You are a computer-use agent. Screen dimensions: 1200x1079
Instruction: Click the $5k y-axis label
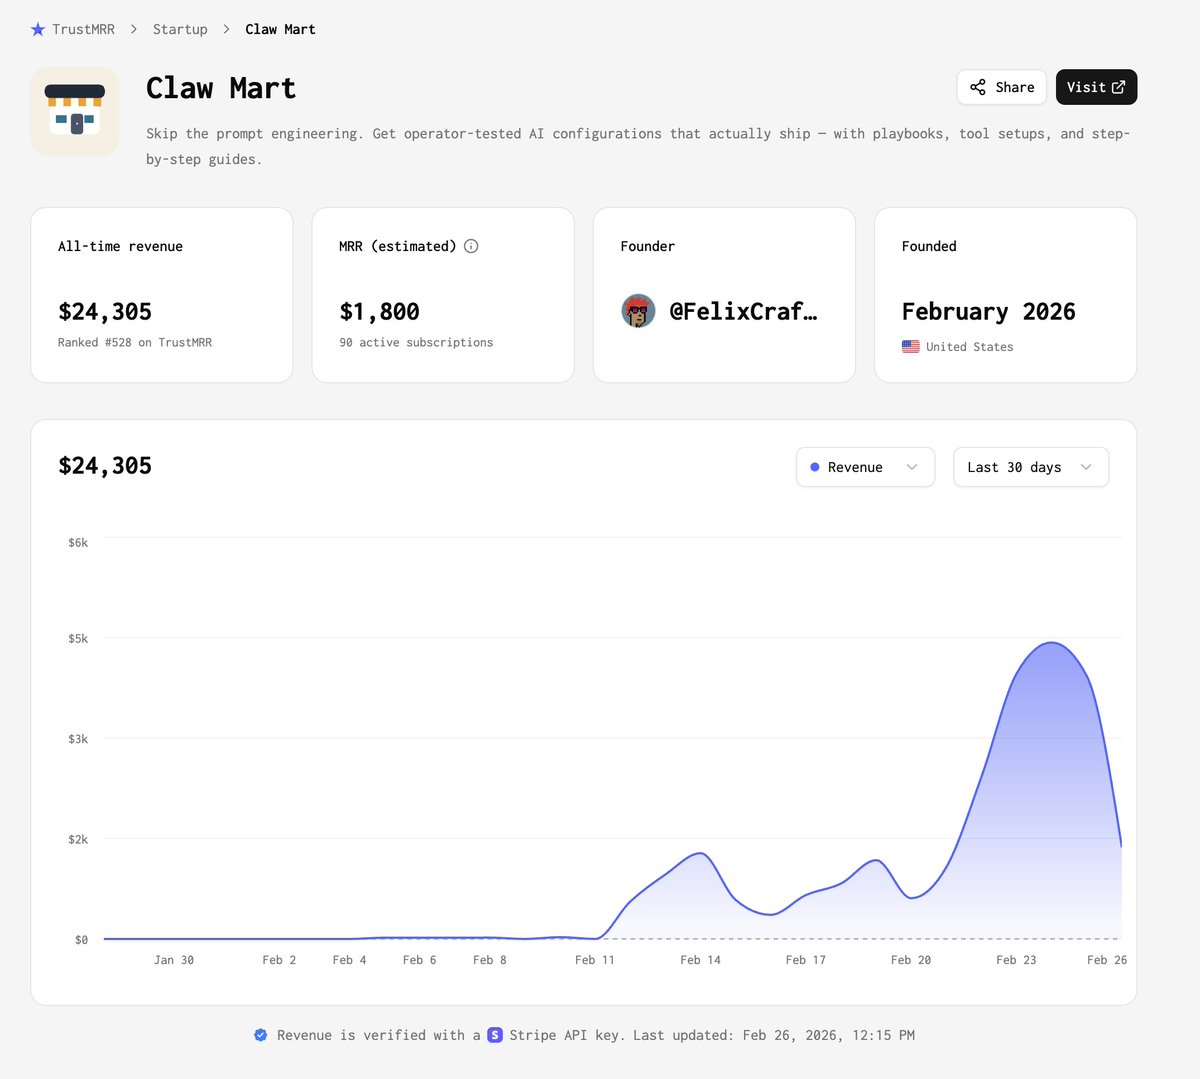78,639
